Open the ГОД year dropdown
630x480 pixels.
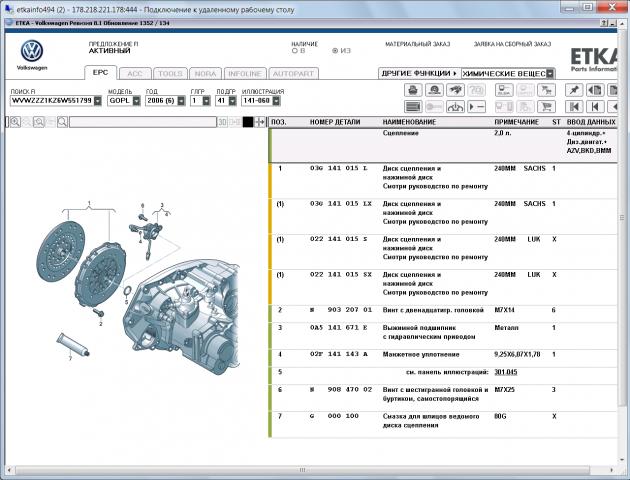pos(181,101)
